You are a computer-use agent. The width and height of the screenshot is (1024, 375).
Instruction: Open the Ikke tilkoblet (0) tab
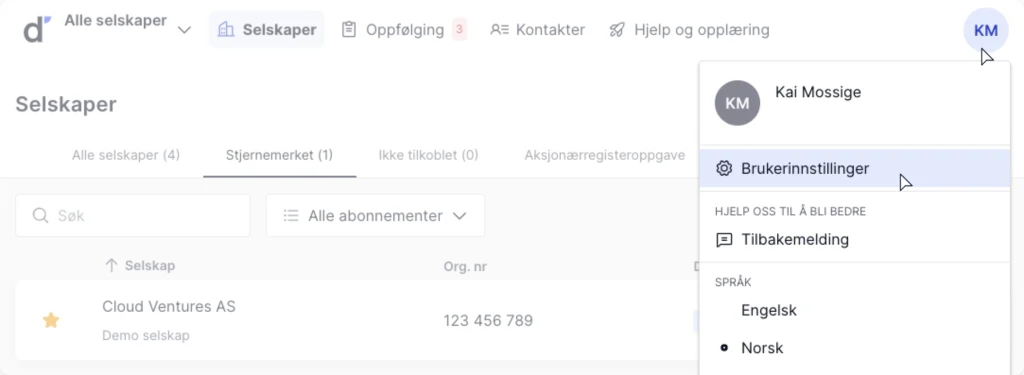pos(428,155)
